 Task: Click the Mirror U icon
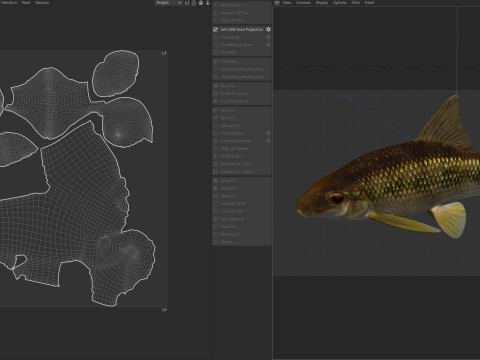coord(215,110)
